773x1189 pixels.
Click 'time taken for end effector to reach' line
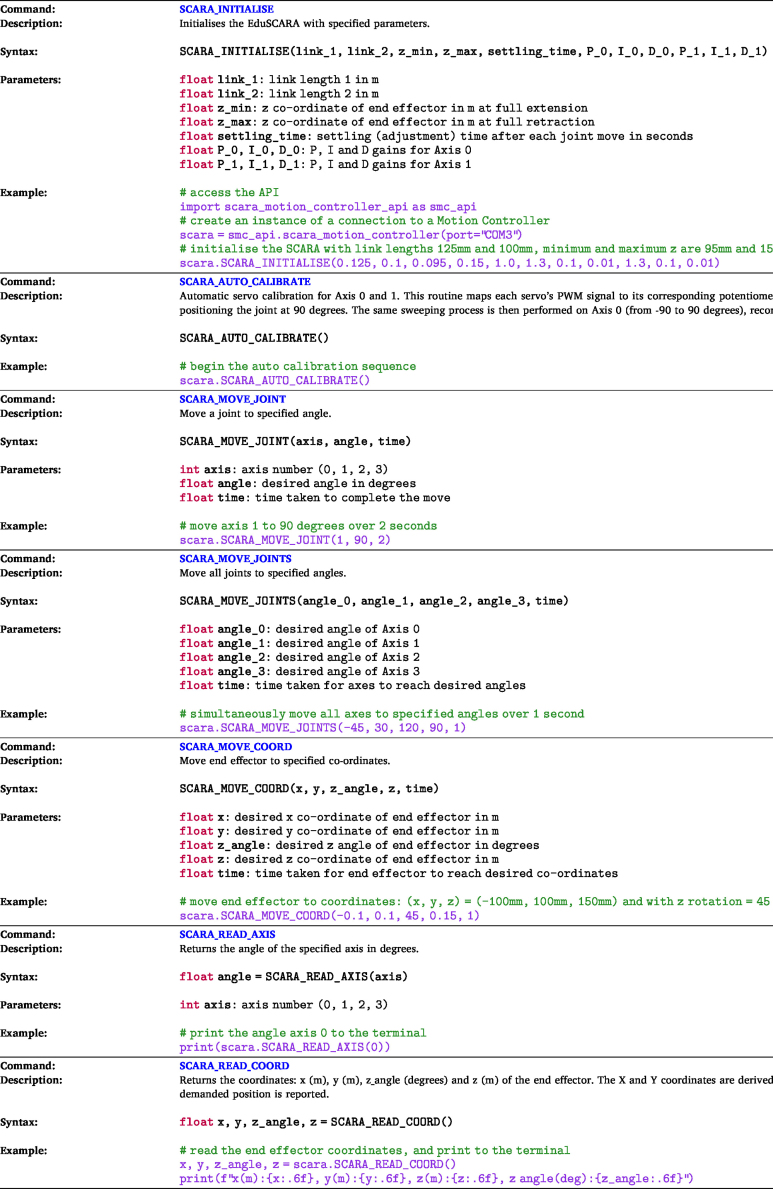tap(398, 874)
